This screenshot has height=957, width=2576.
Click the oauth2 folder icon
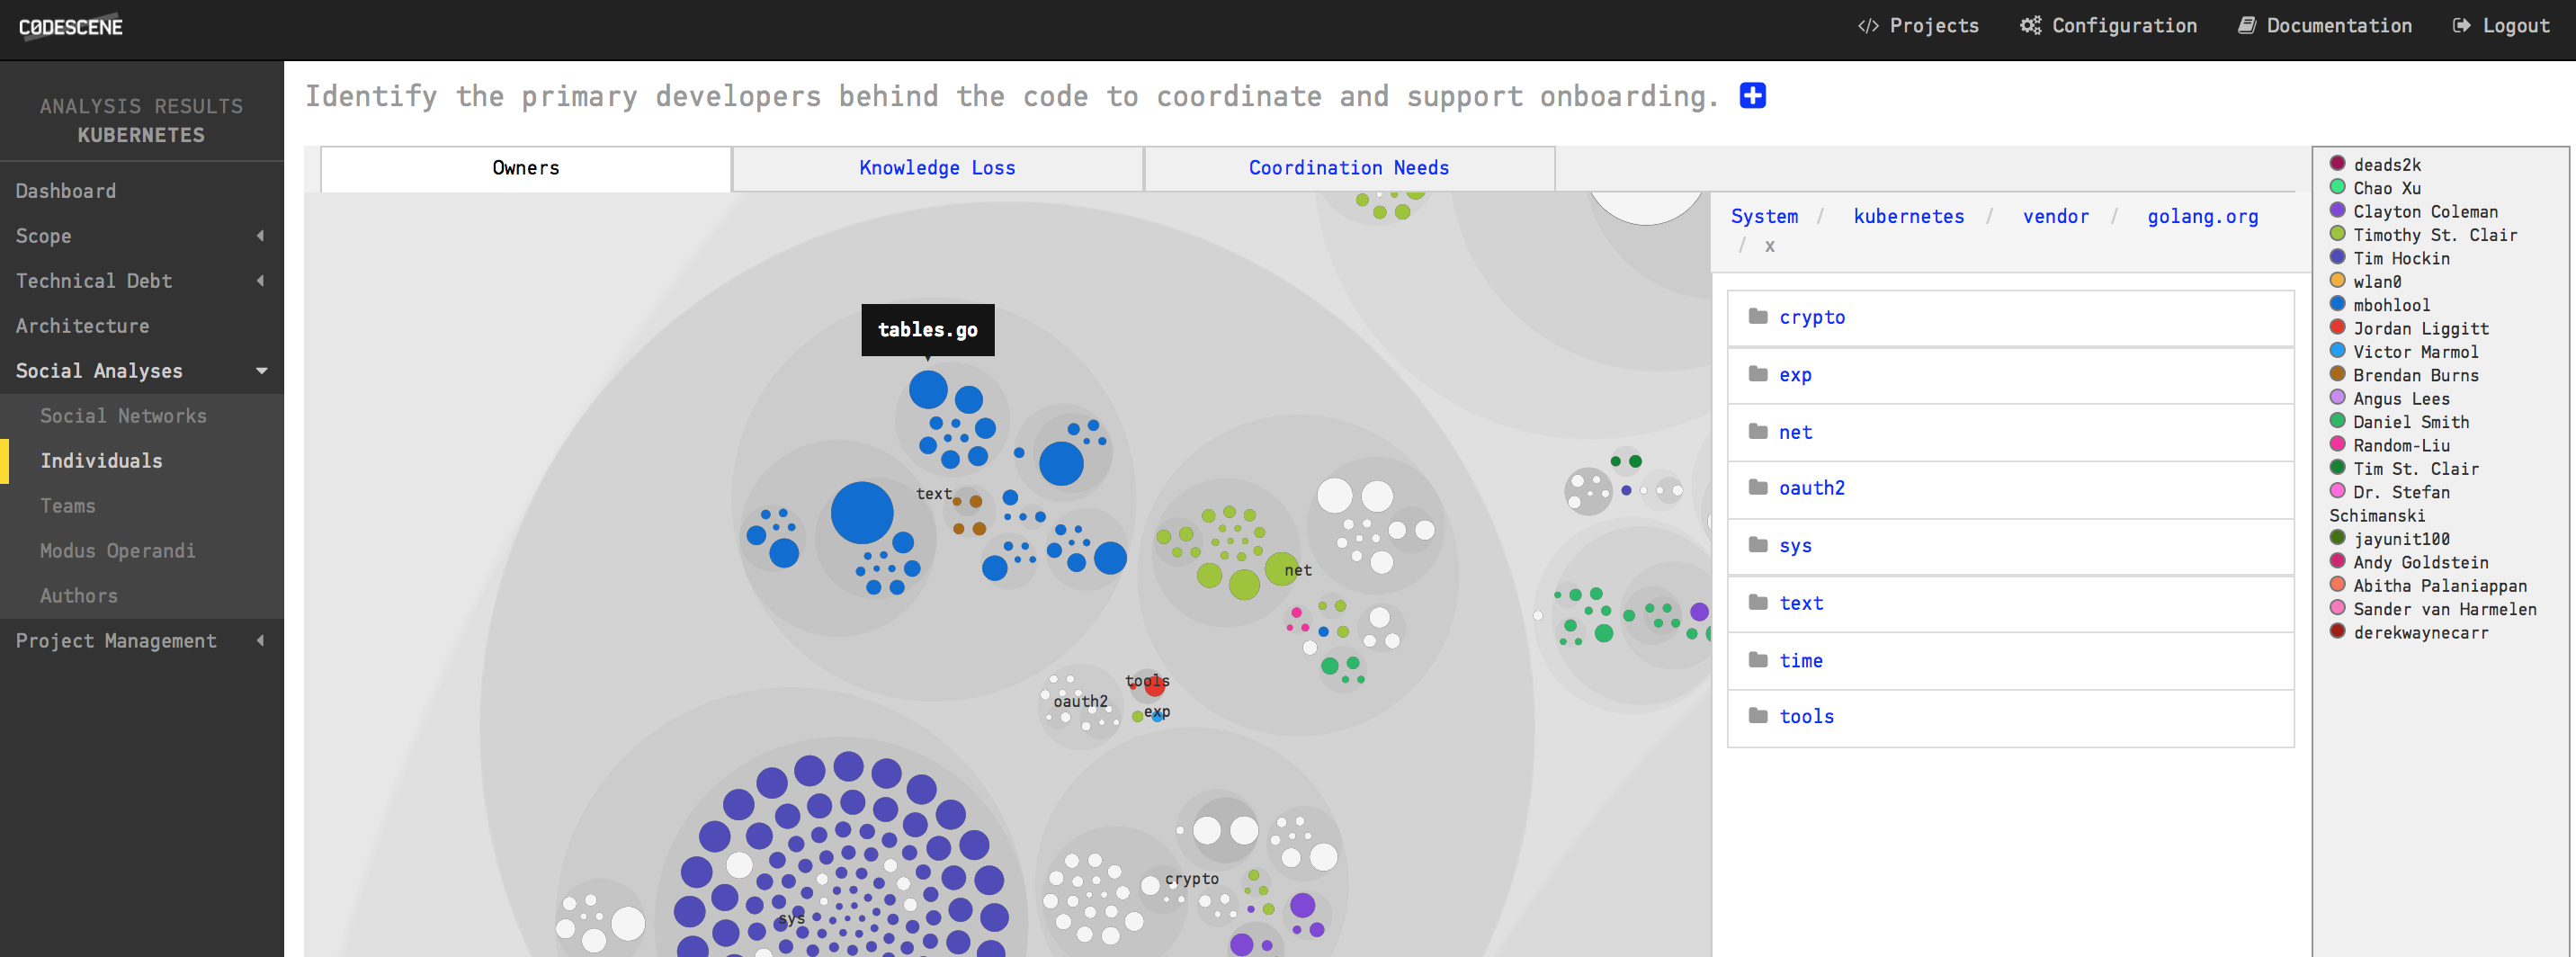[x=1757, y=488]
